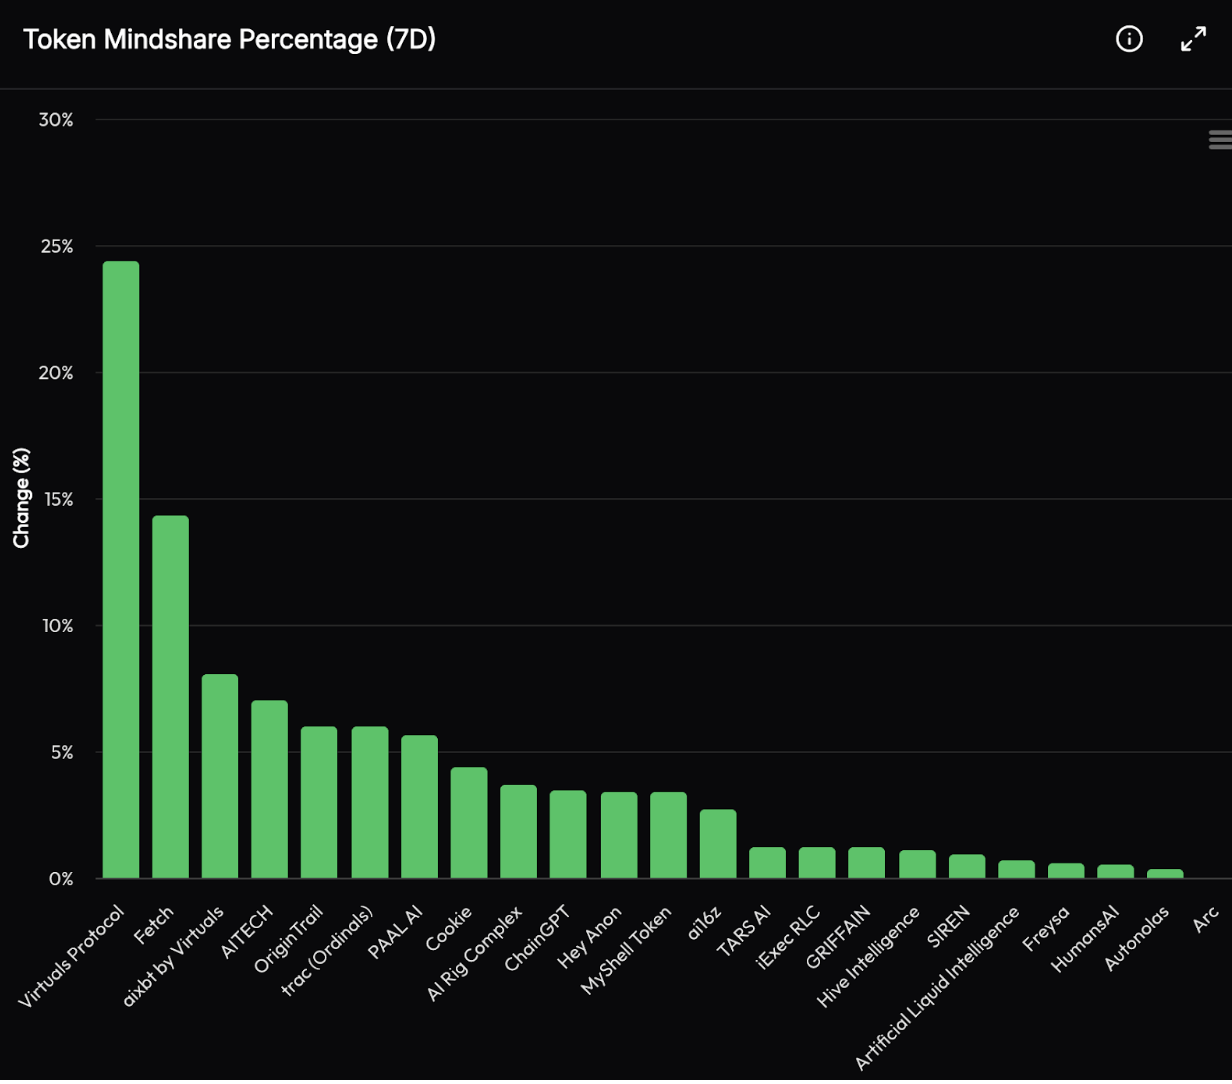This screenshot has width=1232, height=1084.
Task: Select the Hey Anon bar
Action: tap(618, 835)
